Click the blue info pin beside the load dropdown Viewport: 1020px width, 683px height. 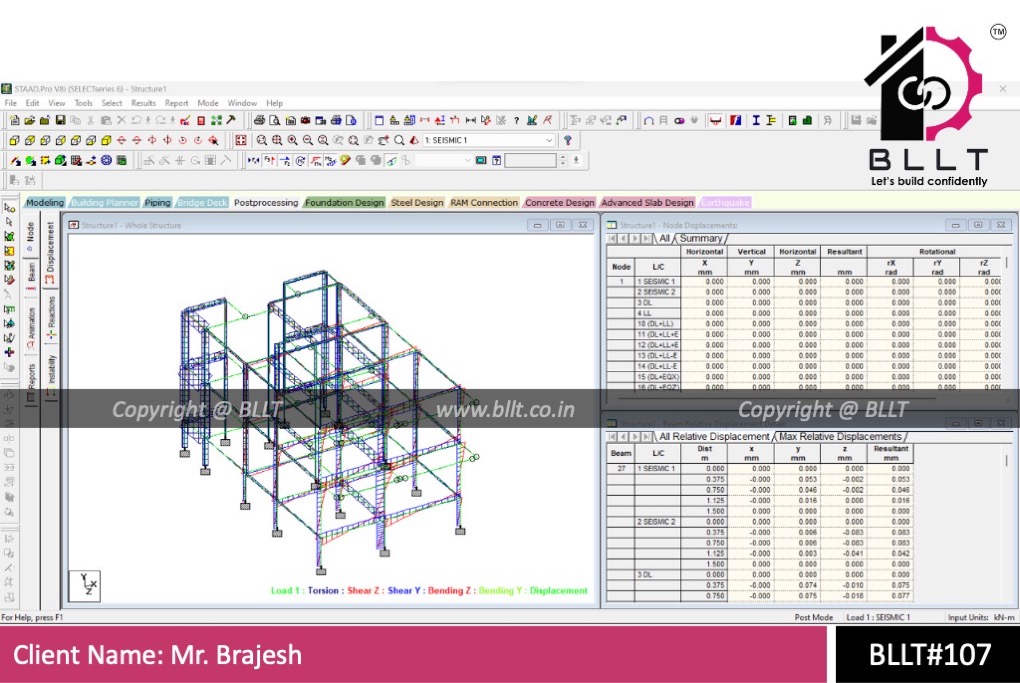pyautogui.click(x=568, y=141)
